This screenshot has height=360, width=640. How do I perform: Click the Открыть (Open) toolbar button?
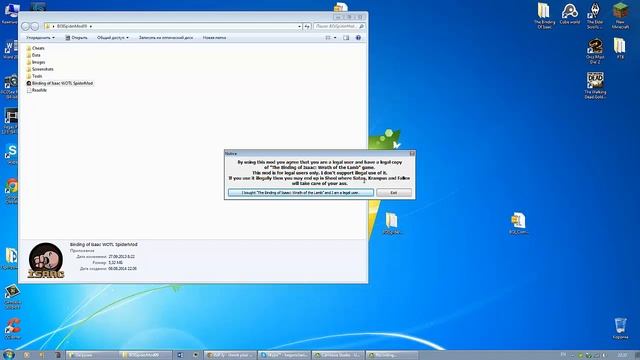coord(76,38)
